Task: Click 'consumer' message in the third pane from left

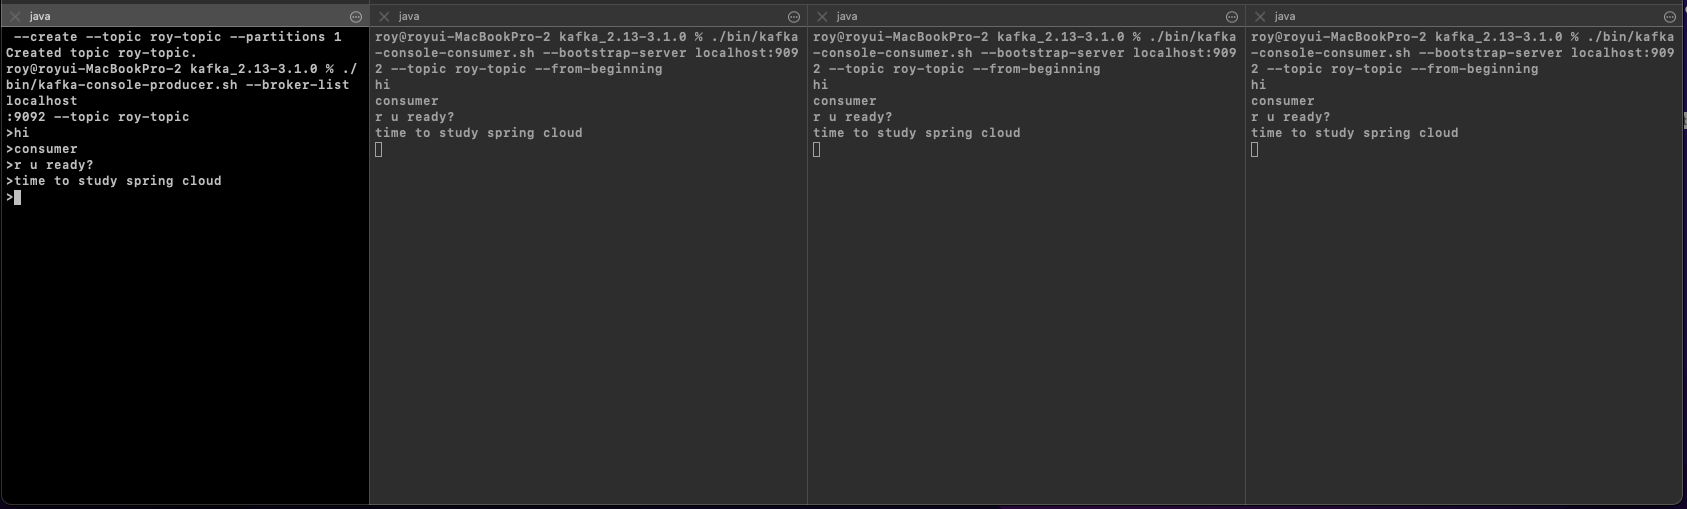Action: [845, 101]
